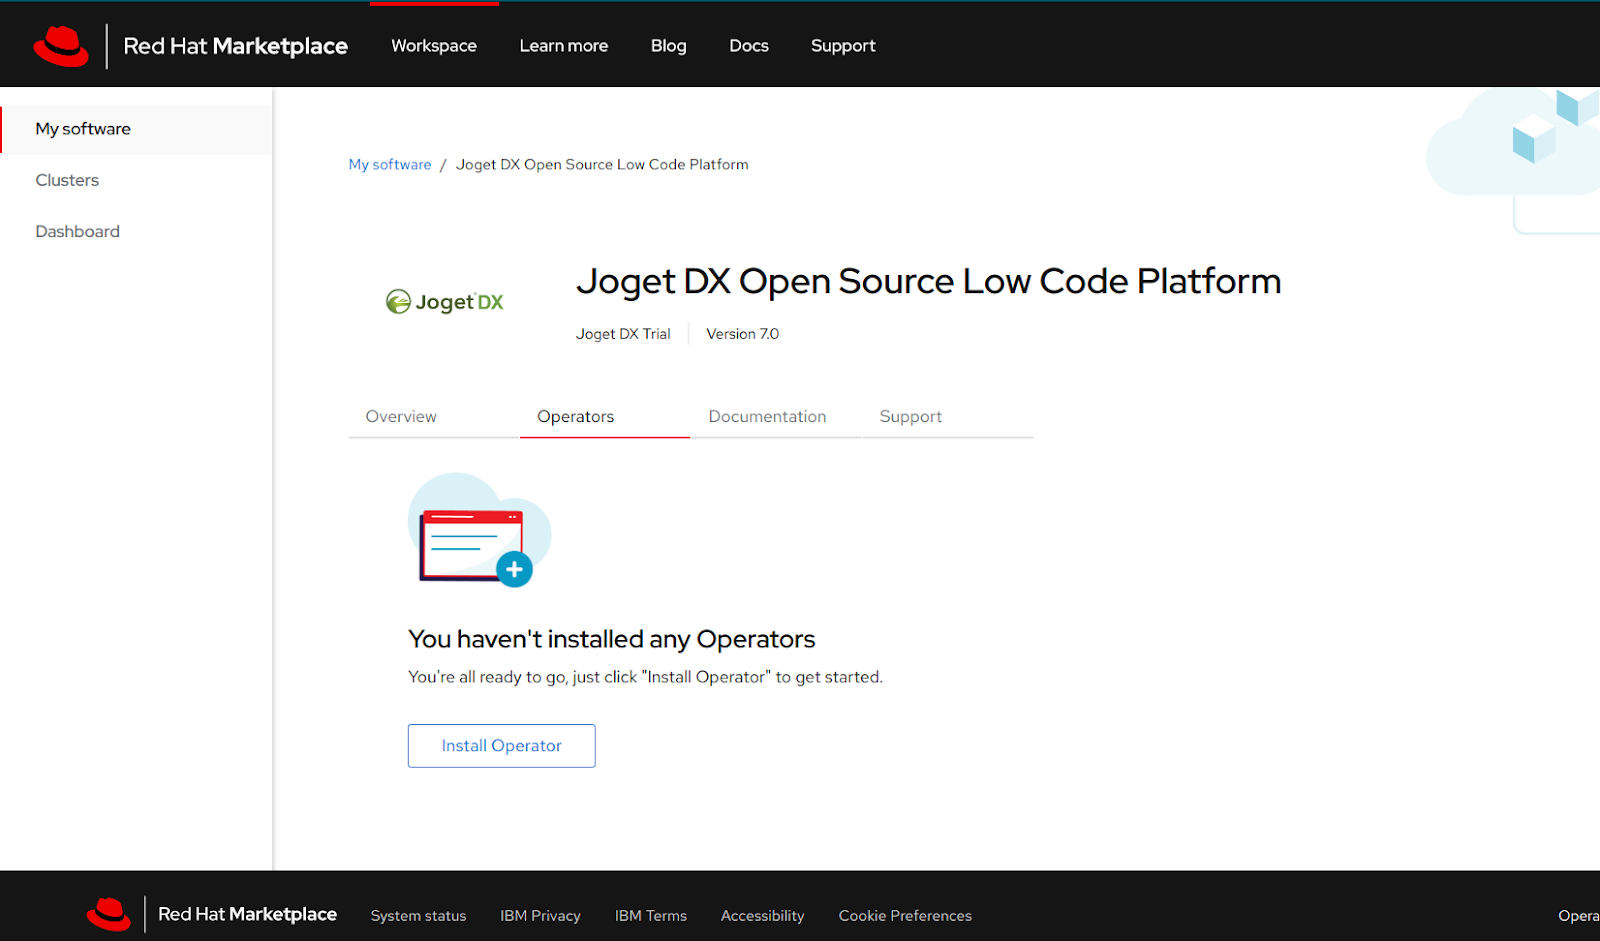Image resolution: width=1600 pixels, height=941 pixels.
Task: Click the breadcrumb text Joget DX Open Source Low Code Platform
Action: tap(602, 165)
